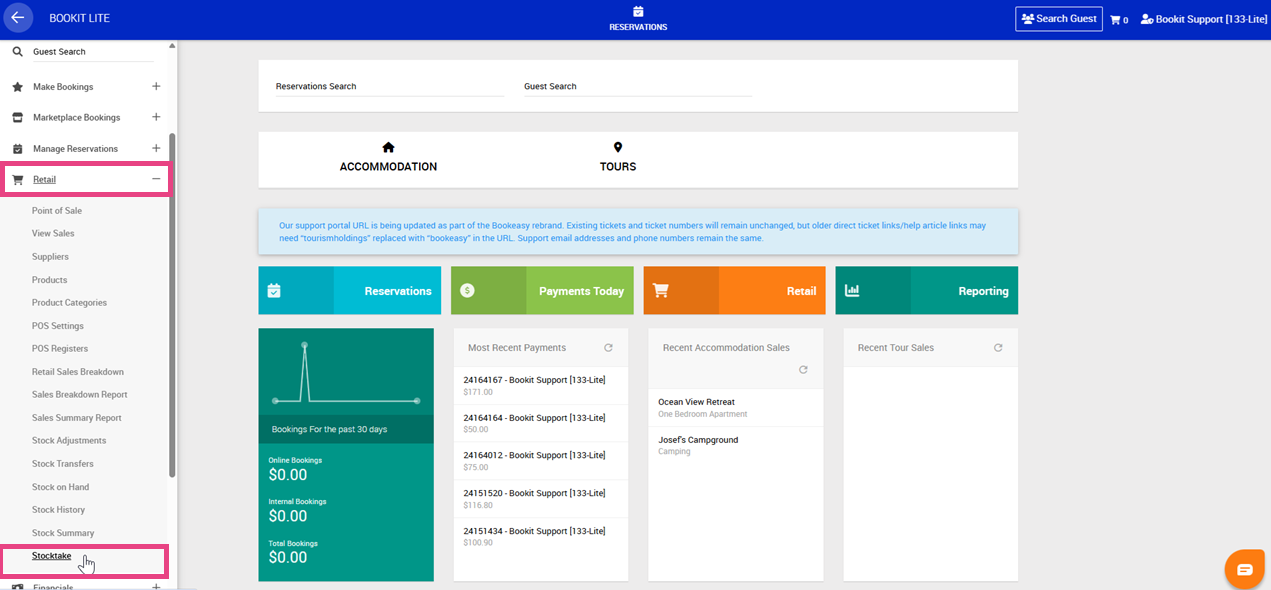The height and width of the screenshot is (590, 1271).
Task: Focus the sidebar Guest Search field
Action: 93,52
